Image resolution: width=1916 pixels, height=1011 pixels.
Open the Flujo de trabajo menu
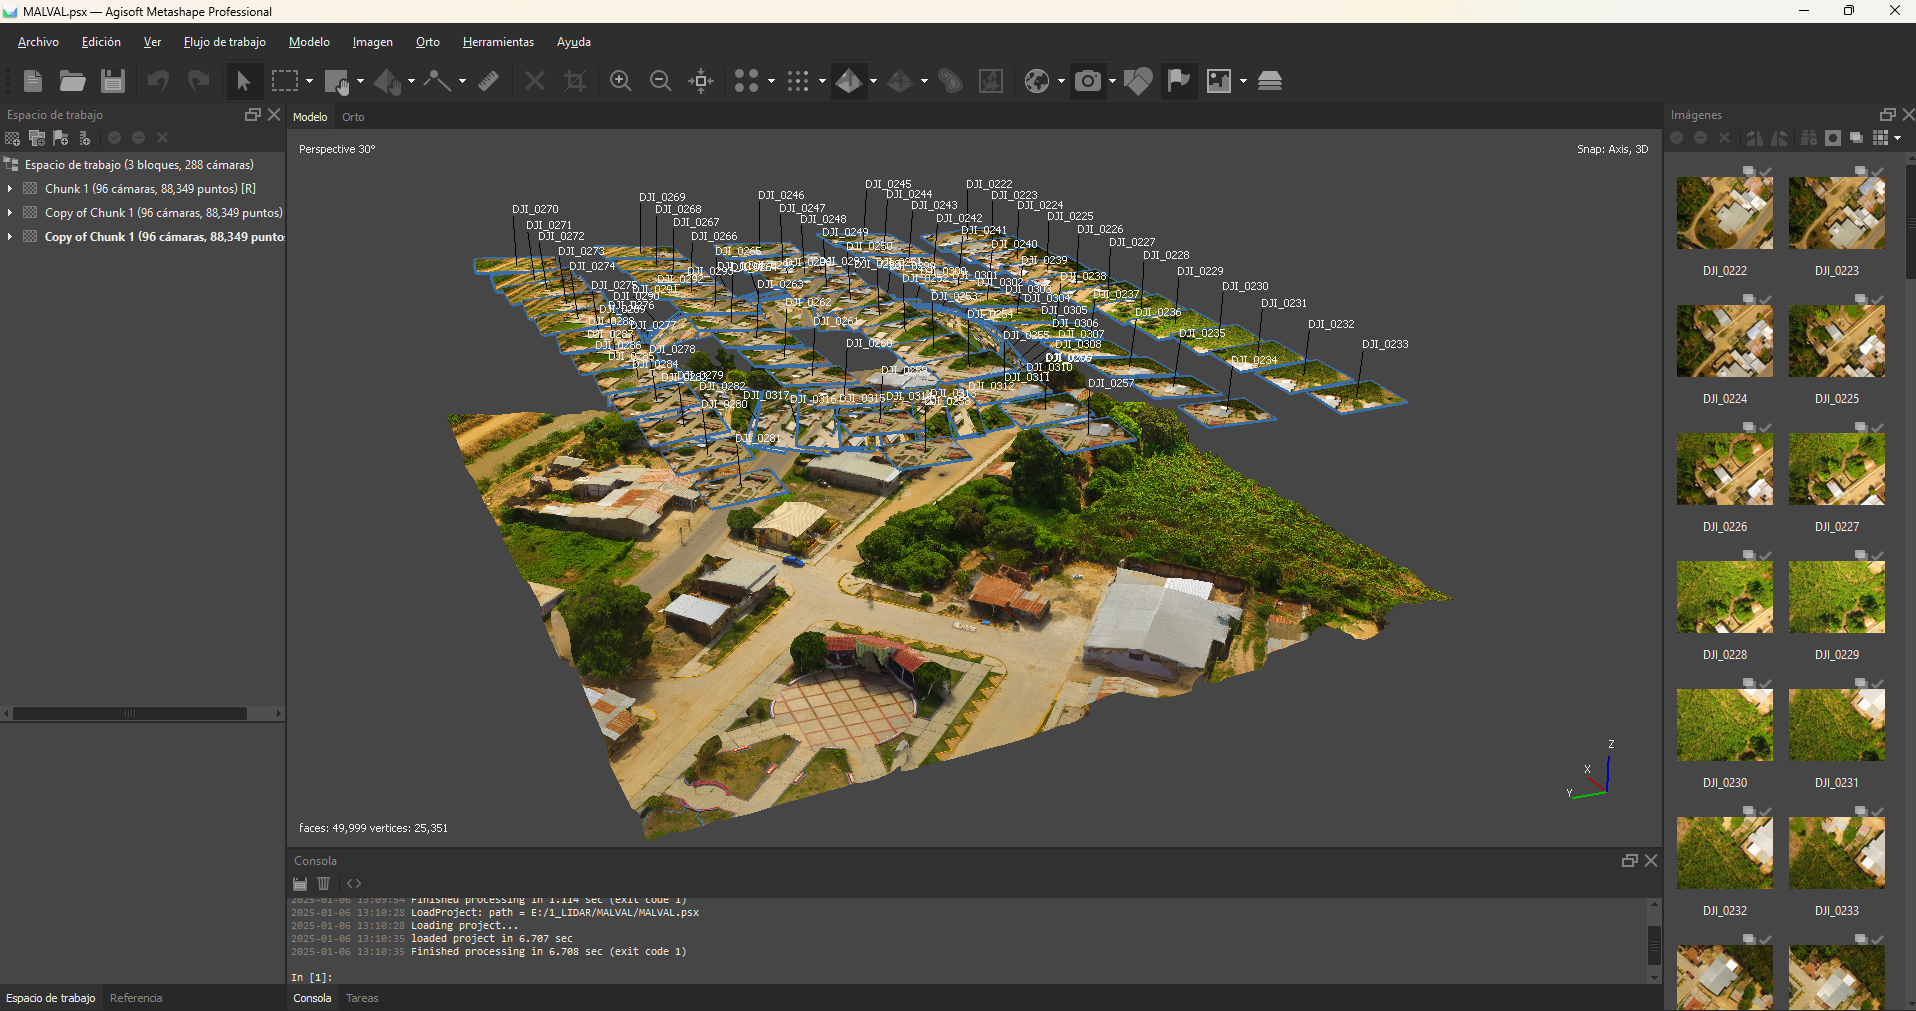[224, 42]
